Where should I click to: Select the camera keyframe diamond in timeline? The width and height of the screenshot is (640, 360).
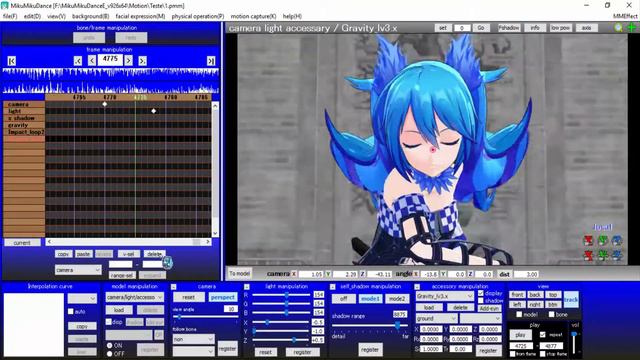pyautogui.click(x=105, y=104)
